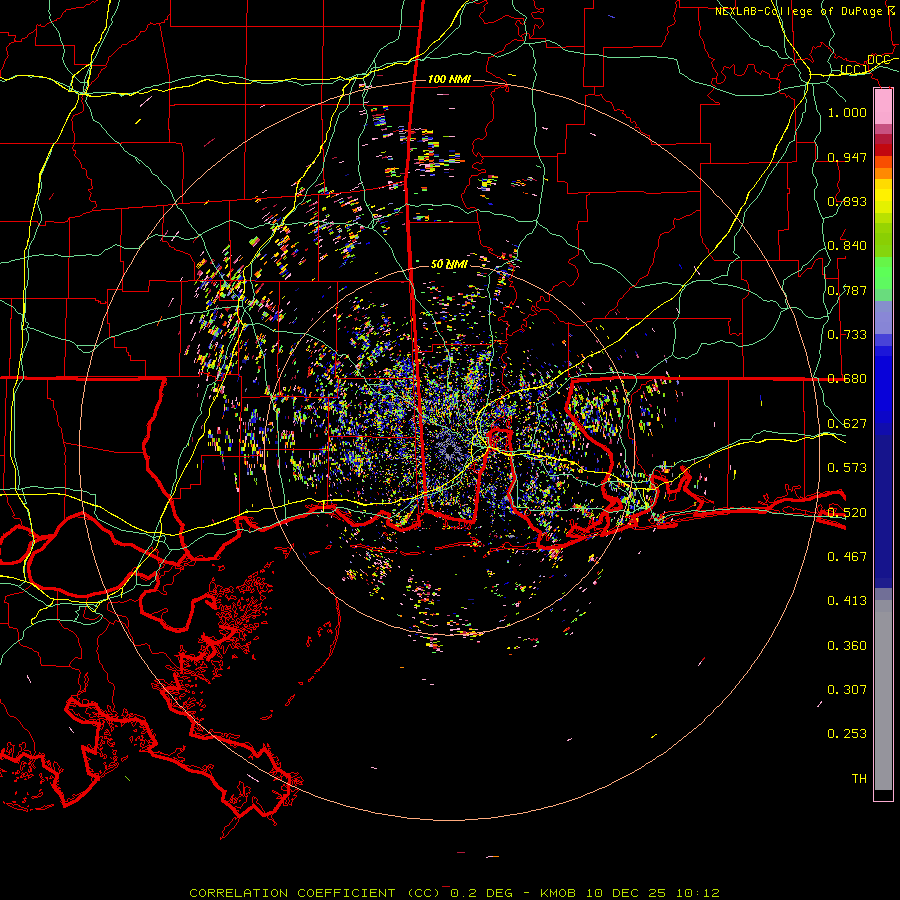This screenshot has height=900, width=900.
Task: Click the TH threshold label on the scale
Action: pyautogui.click(x=859, y=779)
